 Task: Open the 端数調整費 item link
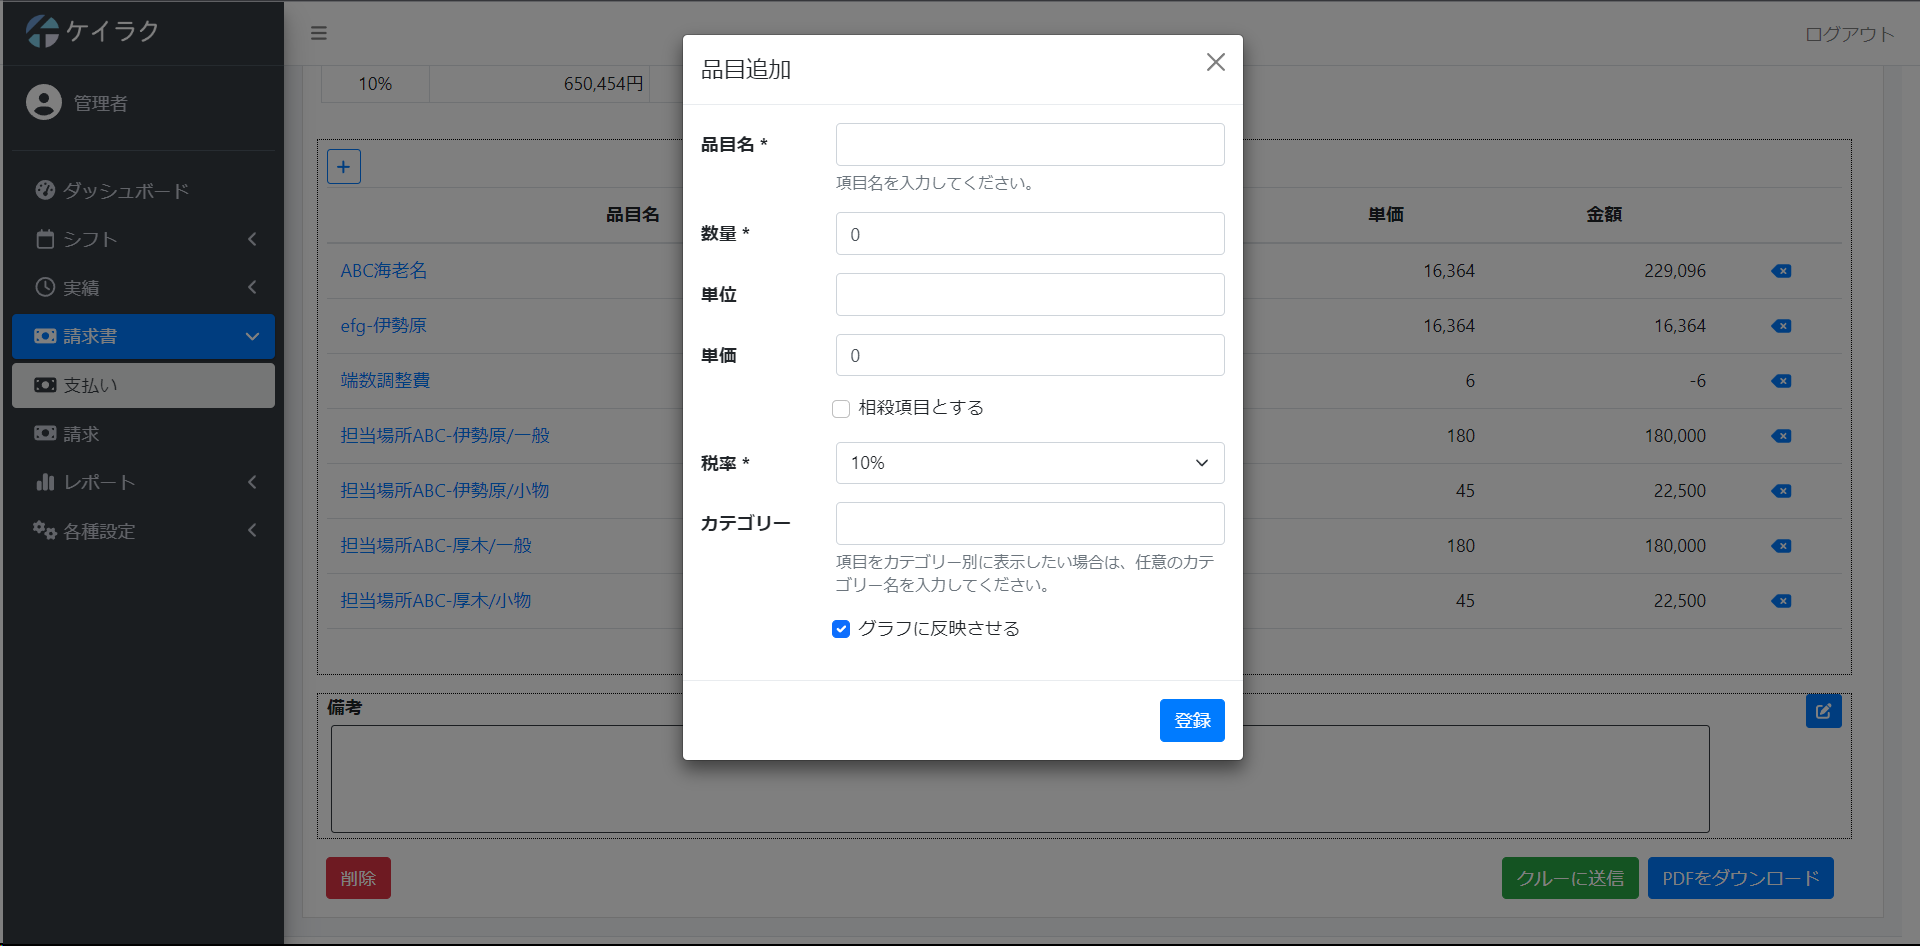385,381
